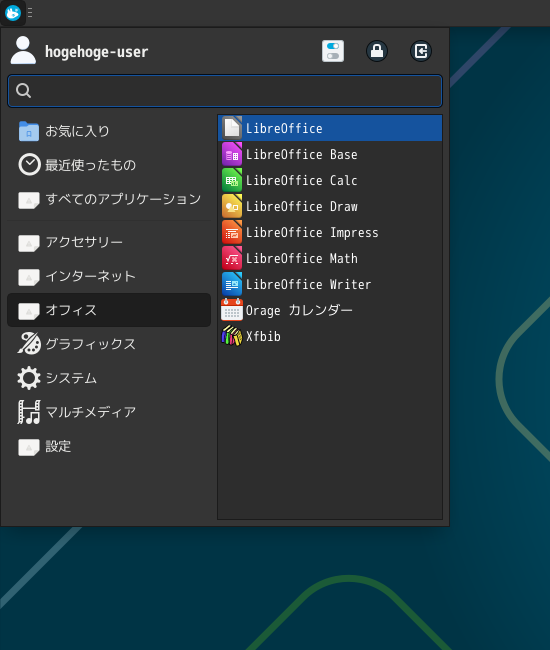The width and height of the screenshot is (550, 650).
Task: Launch Orage カレンダー text entry
Action: 299,310
